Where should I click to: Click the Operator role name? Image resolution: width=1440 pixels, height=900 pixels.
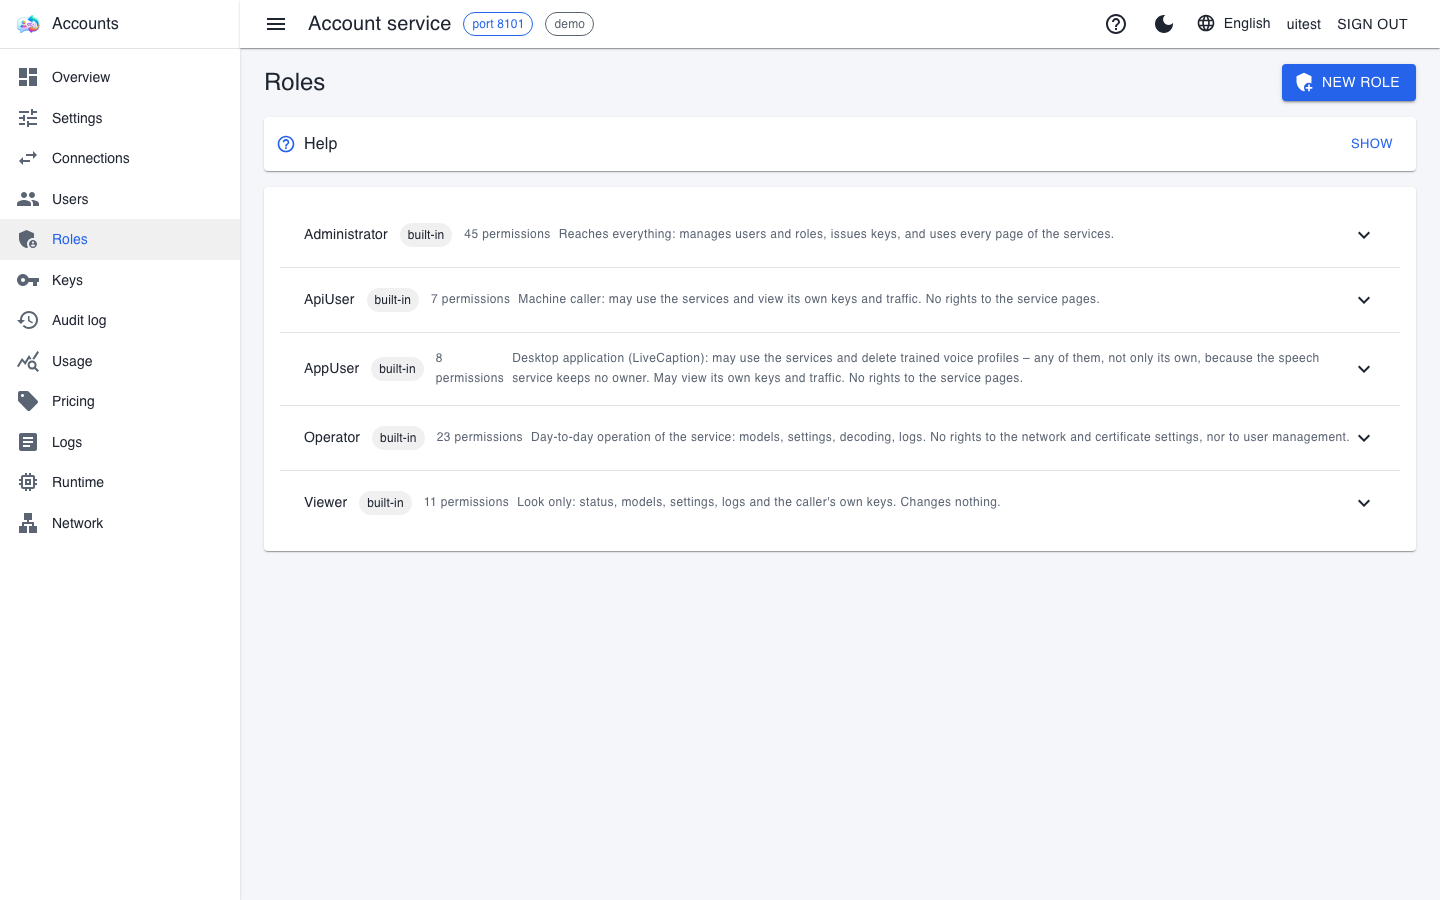click(332, 437)
